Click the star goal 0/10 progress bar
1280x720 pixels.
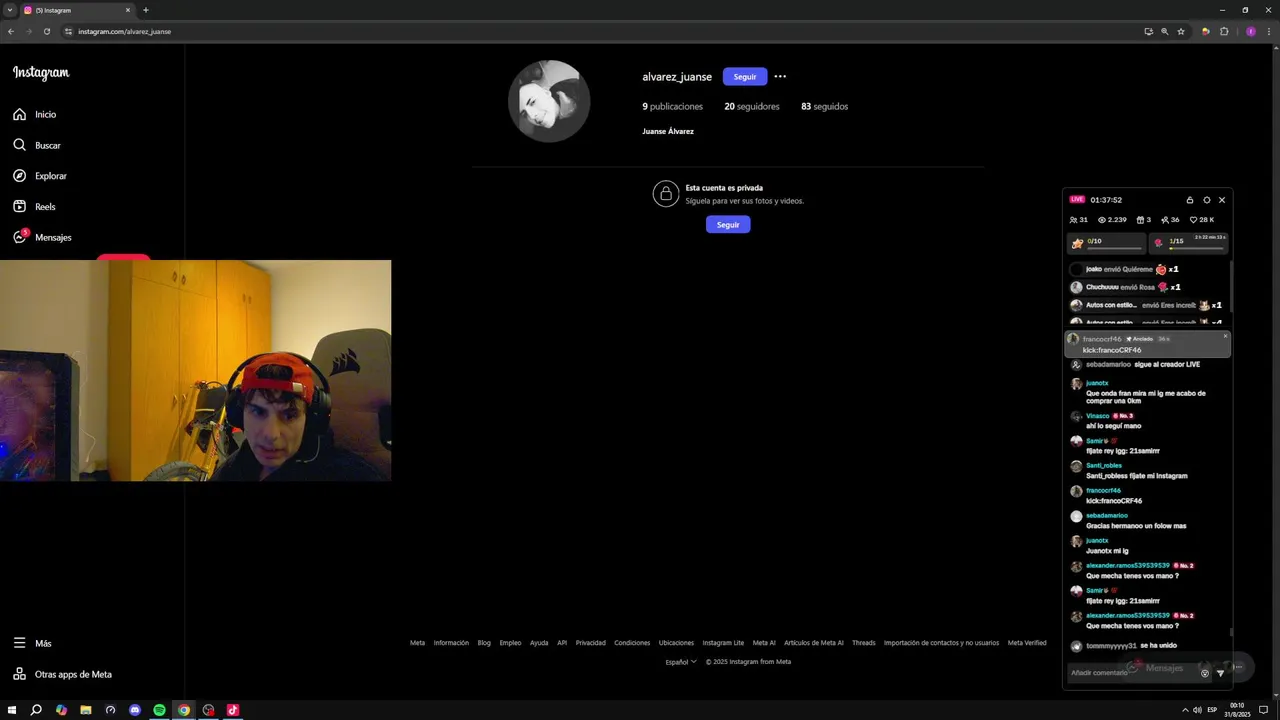pyautogui.click(x=1107, y=243)
